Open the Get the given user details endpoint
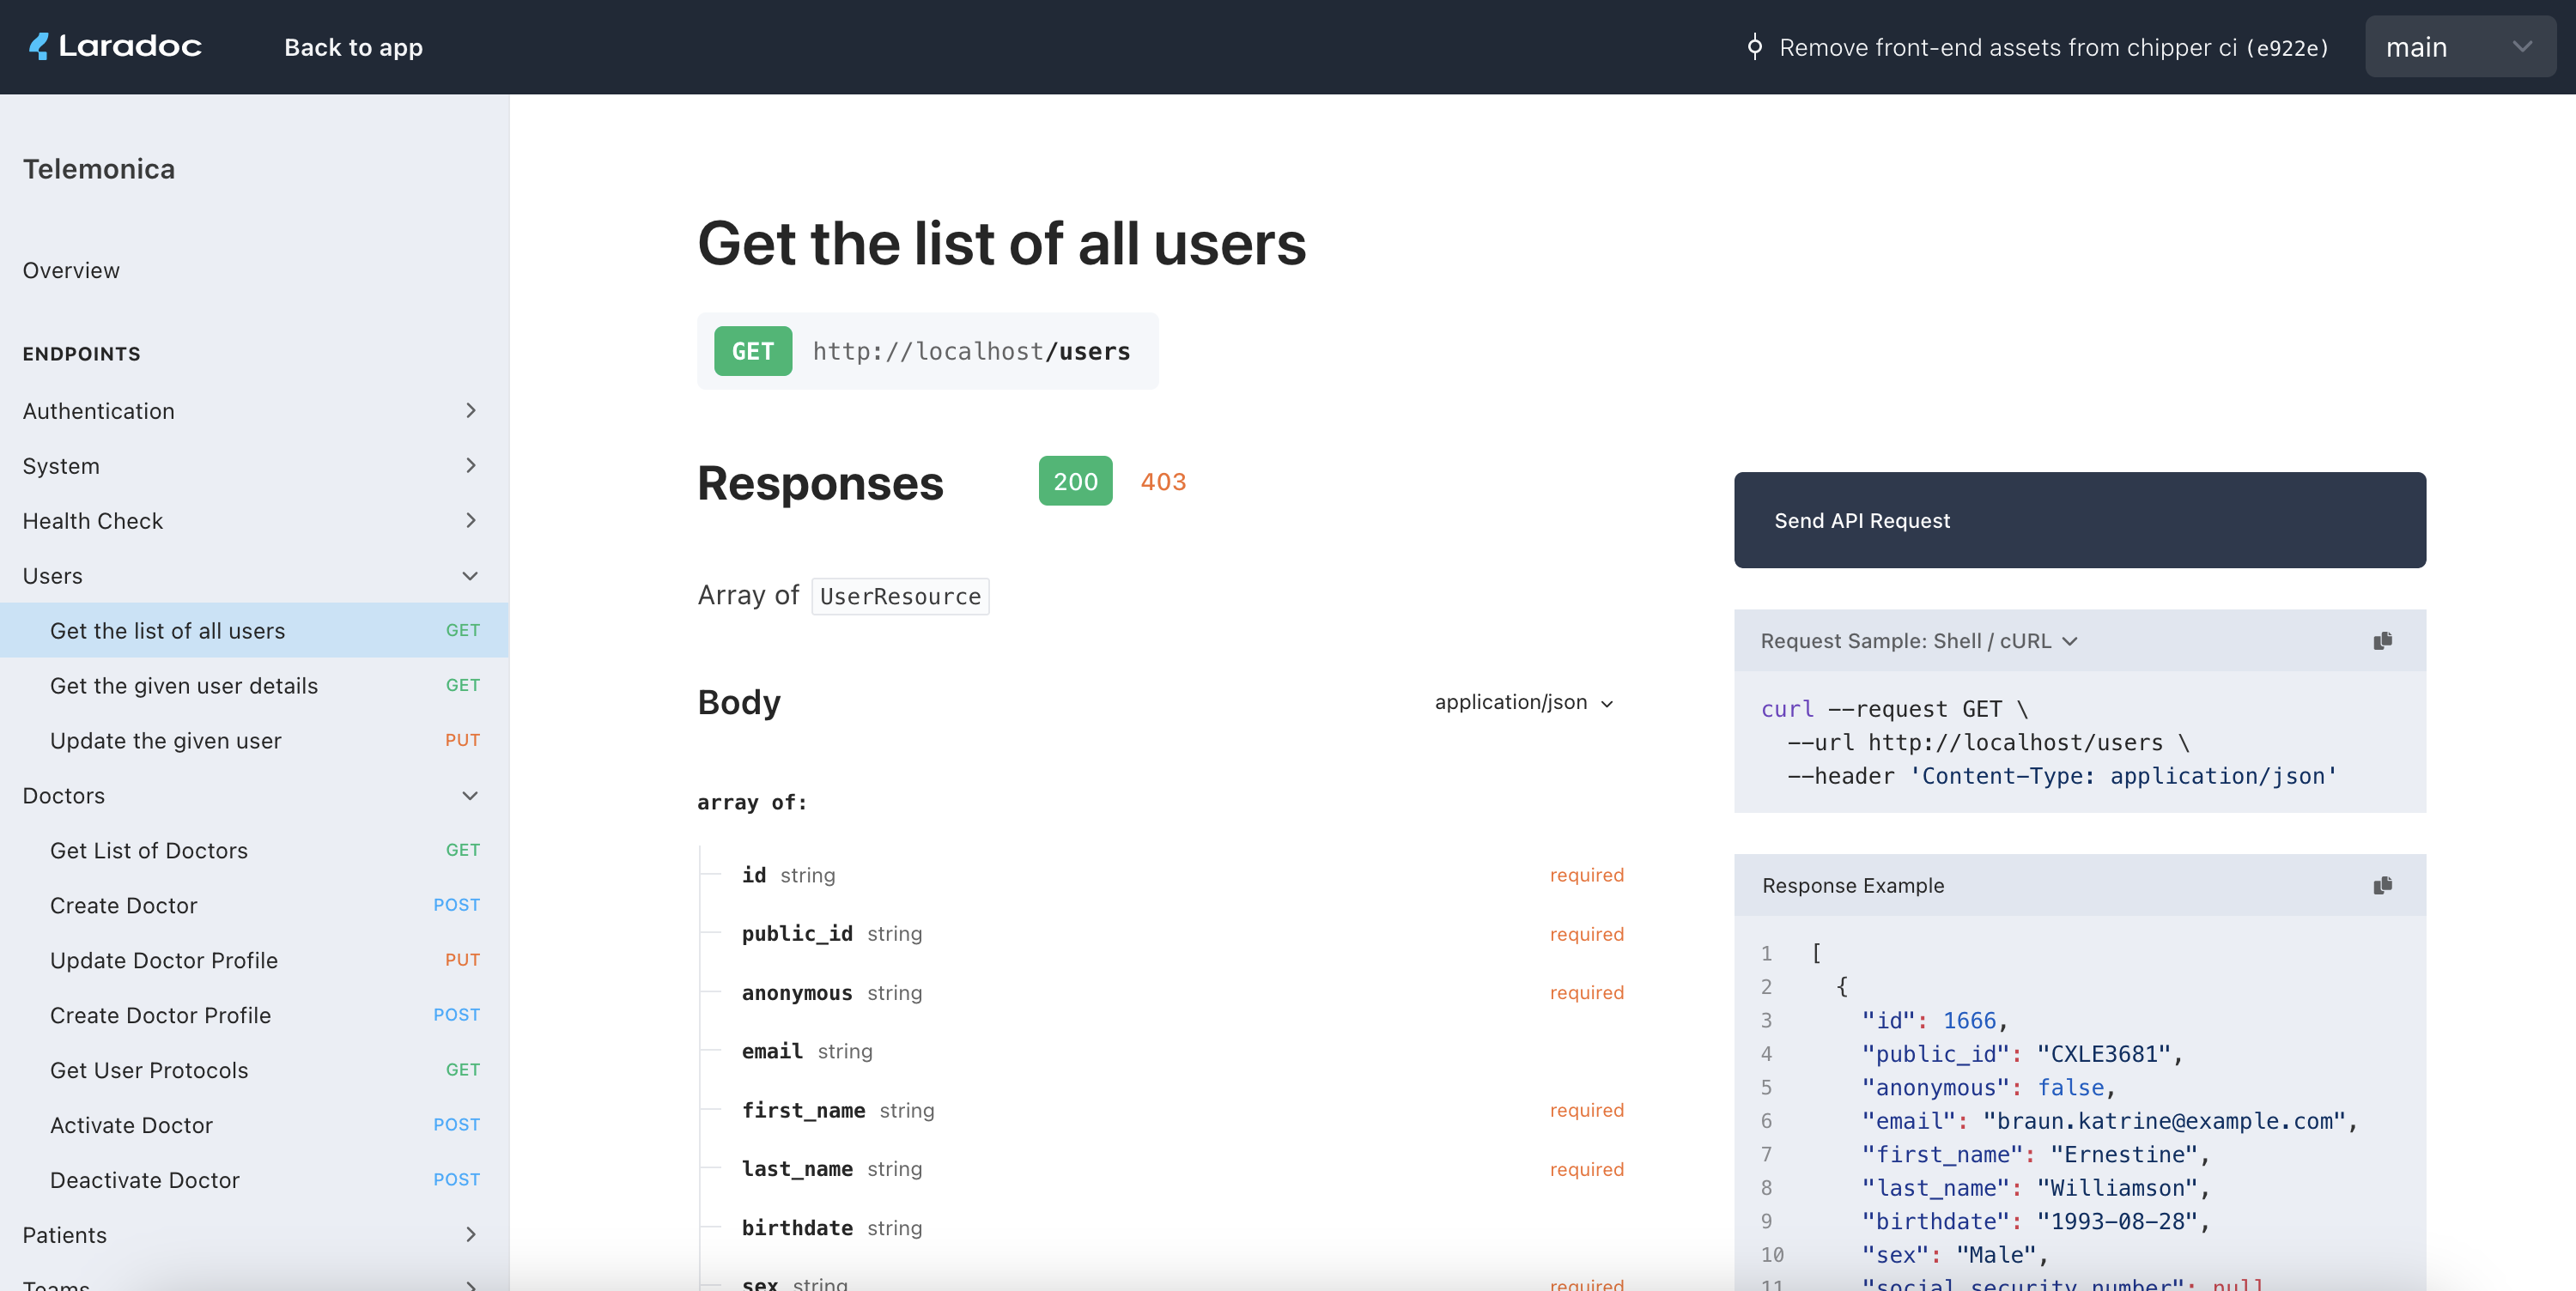 click(182, 686)
